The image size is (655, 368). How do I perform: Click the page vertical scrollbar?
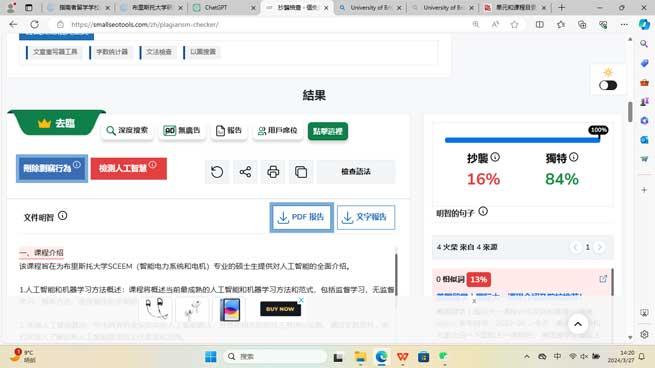[630, 112]
